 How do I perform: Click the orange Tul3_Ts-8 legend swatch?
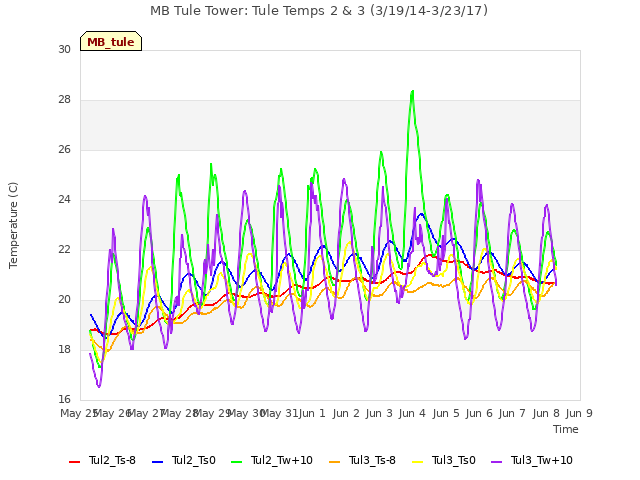click(334, 461)
